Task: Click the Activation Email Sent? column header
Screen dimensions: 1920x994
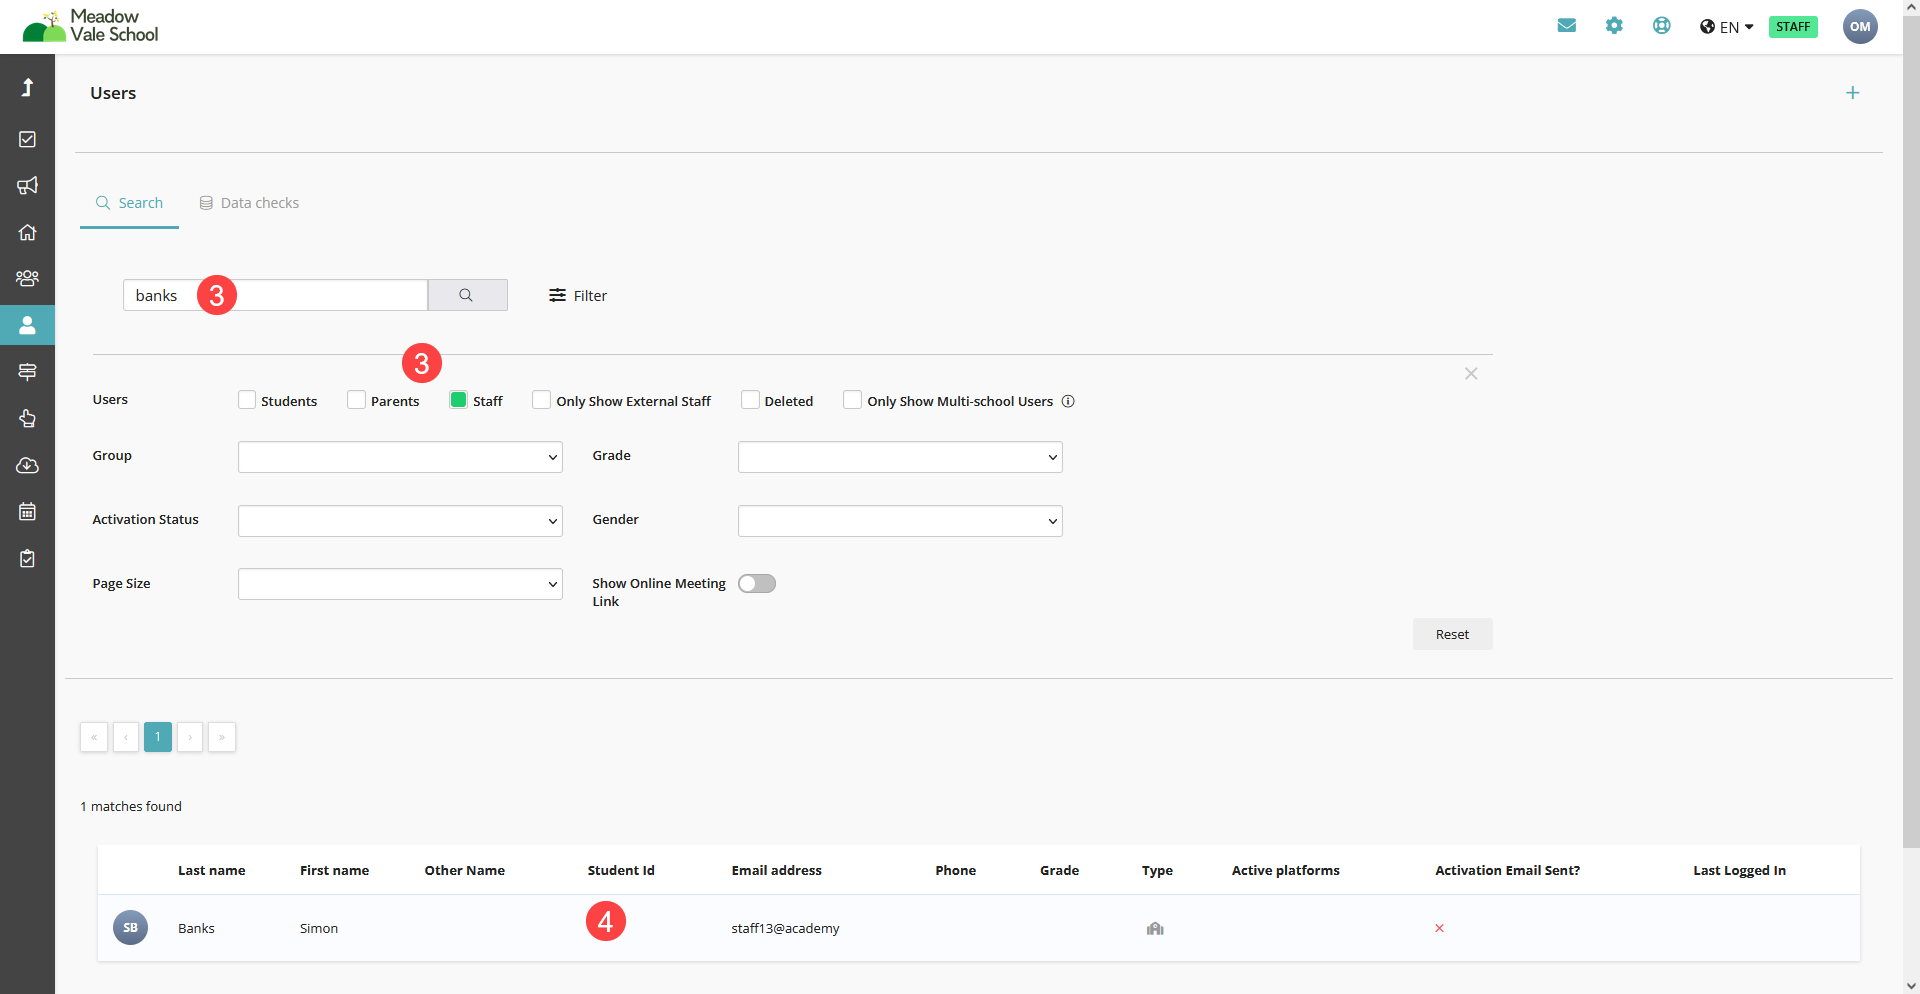Action: [1507, 870]
